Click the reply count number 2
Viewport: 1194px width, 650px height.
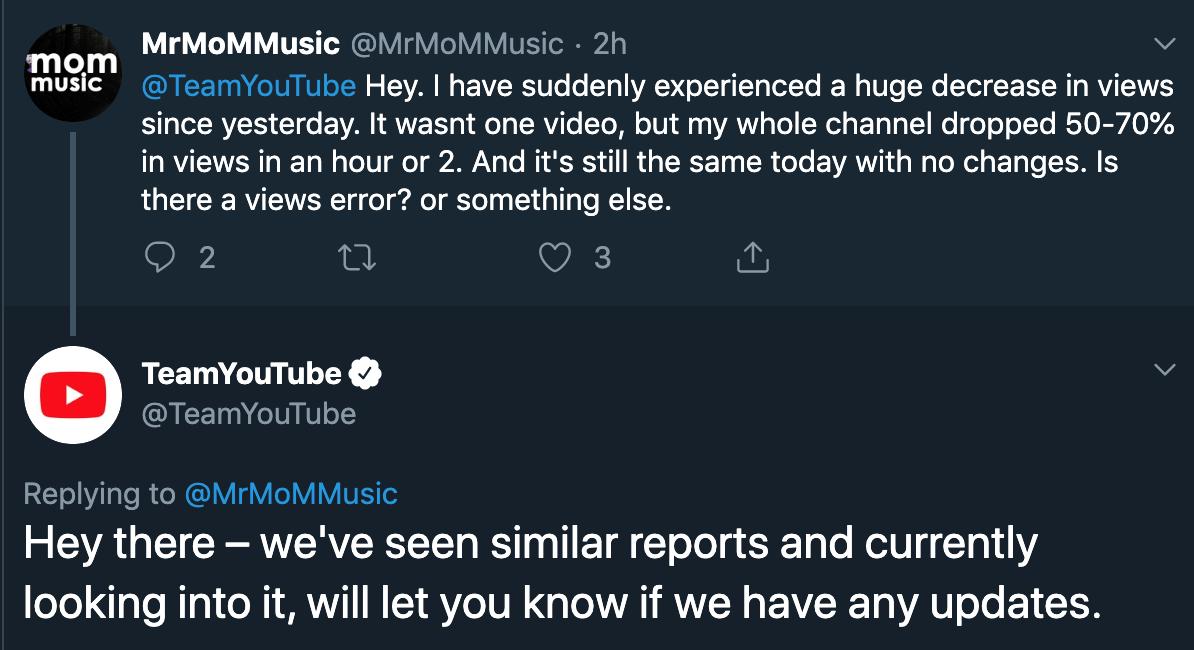pos(207,259)
